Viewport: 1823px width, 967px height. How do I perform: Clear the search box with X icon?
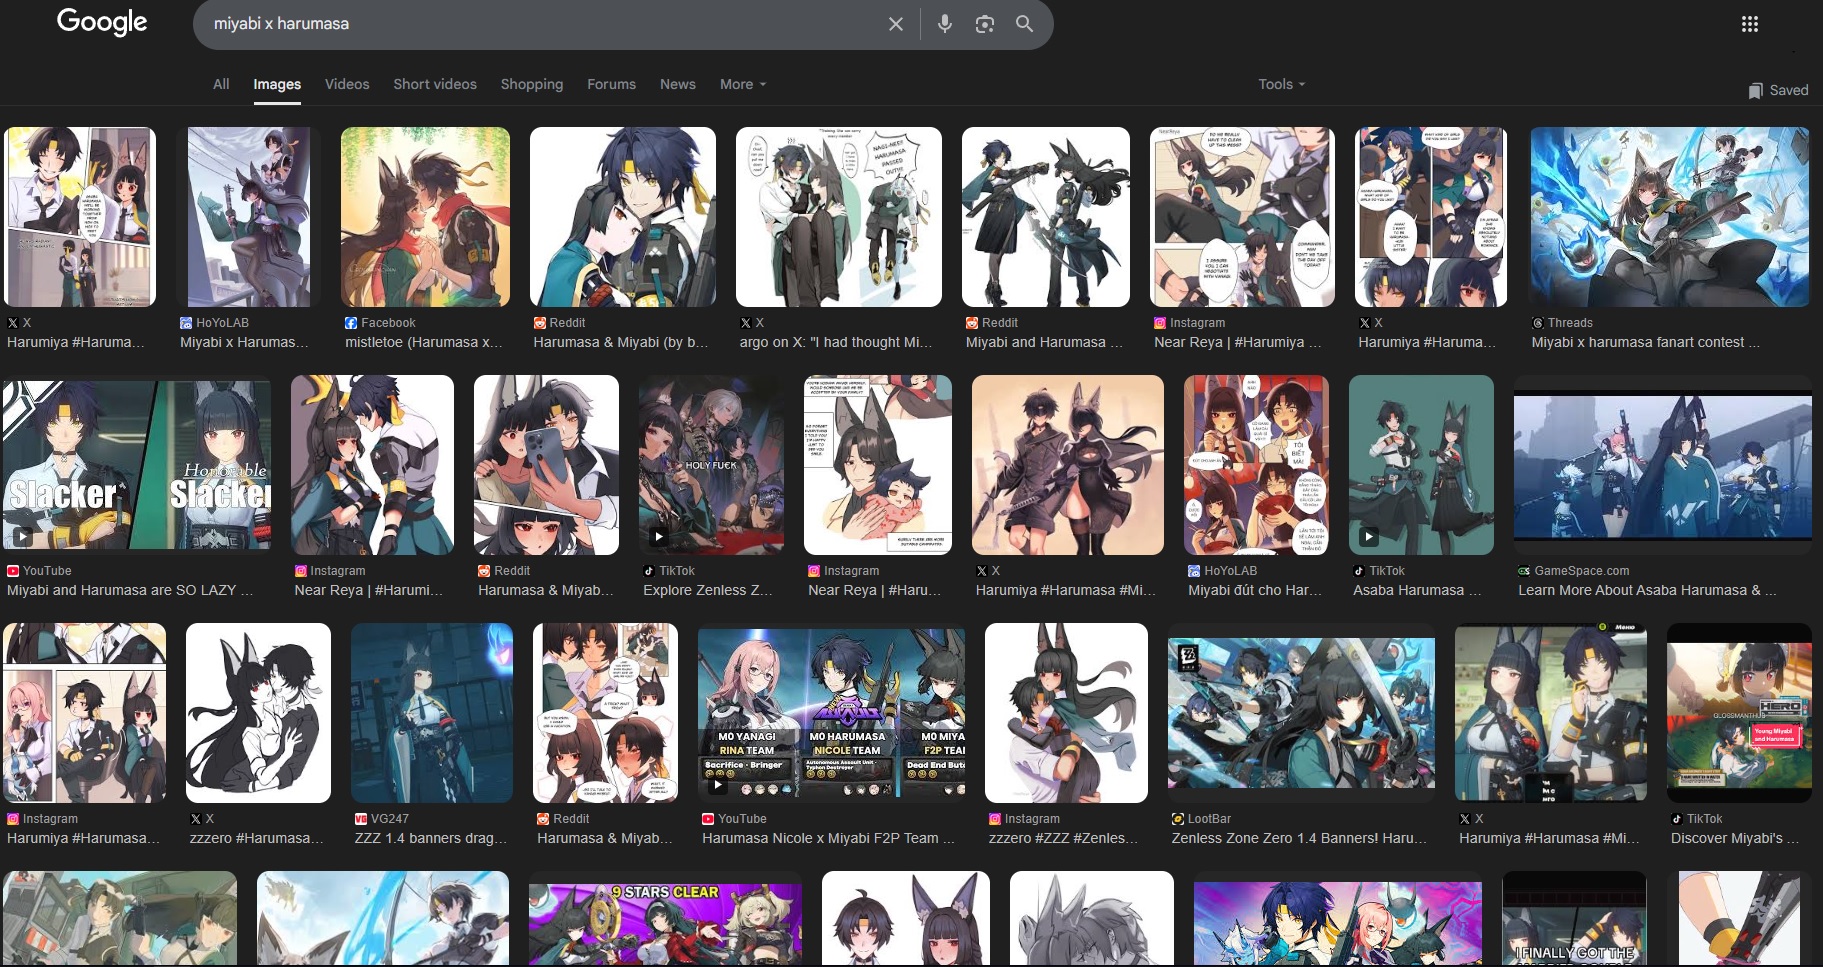point(896,24)
